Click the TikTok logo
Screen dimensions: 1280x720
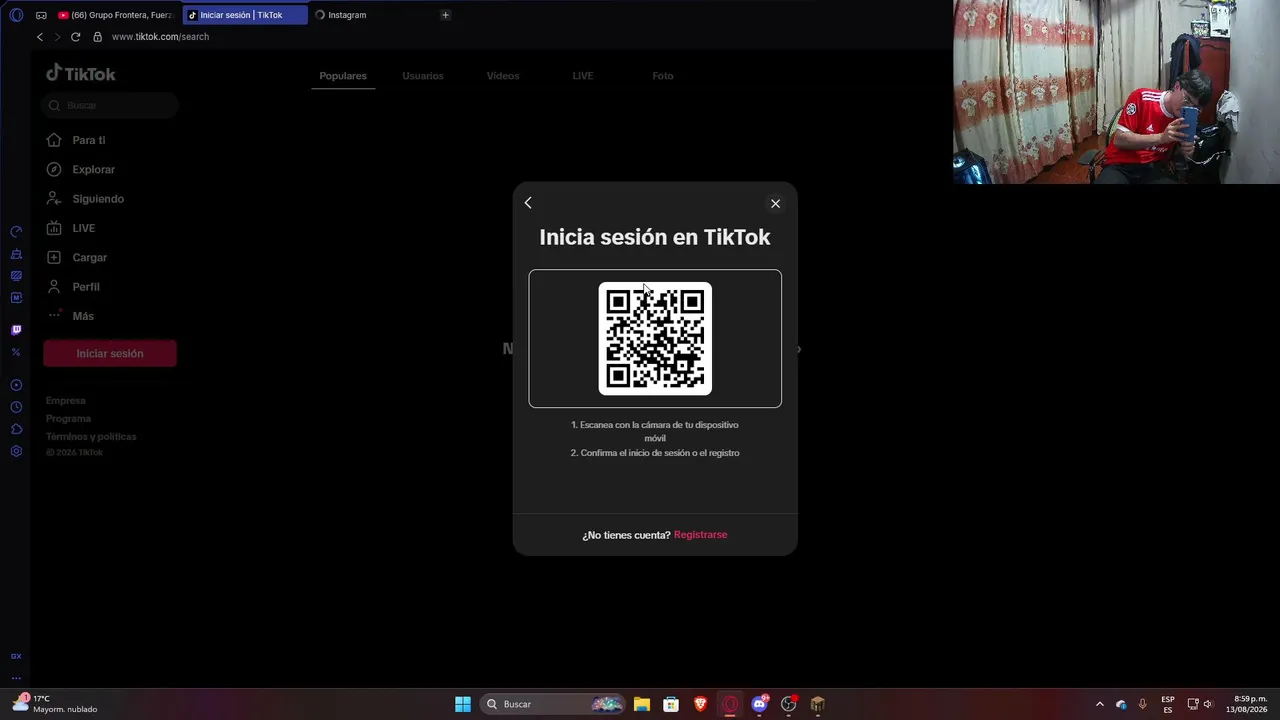(x=81, y=73)
